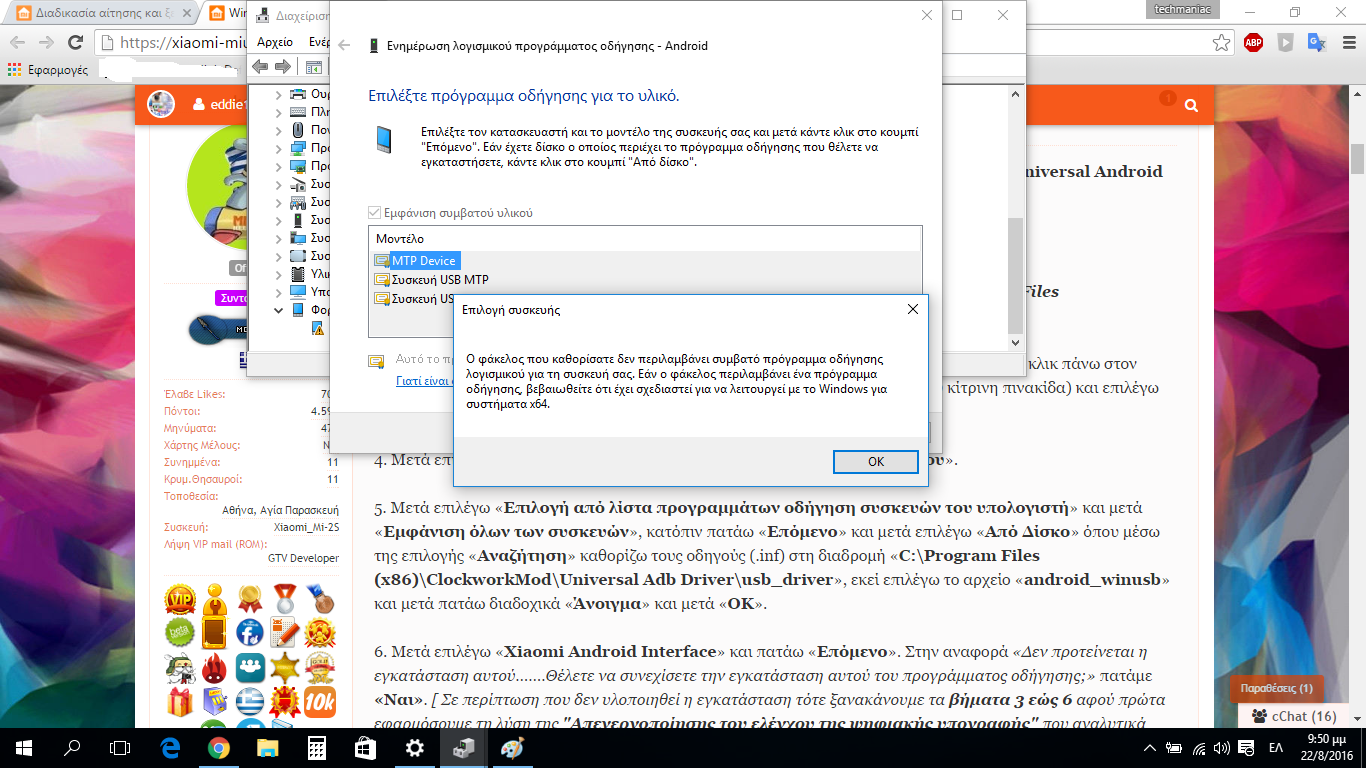Screen dimensions: 1366x768
Task: Select the Συσκευή USB MTP driver entry
Action: (439, 280)
